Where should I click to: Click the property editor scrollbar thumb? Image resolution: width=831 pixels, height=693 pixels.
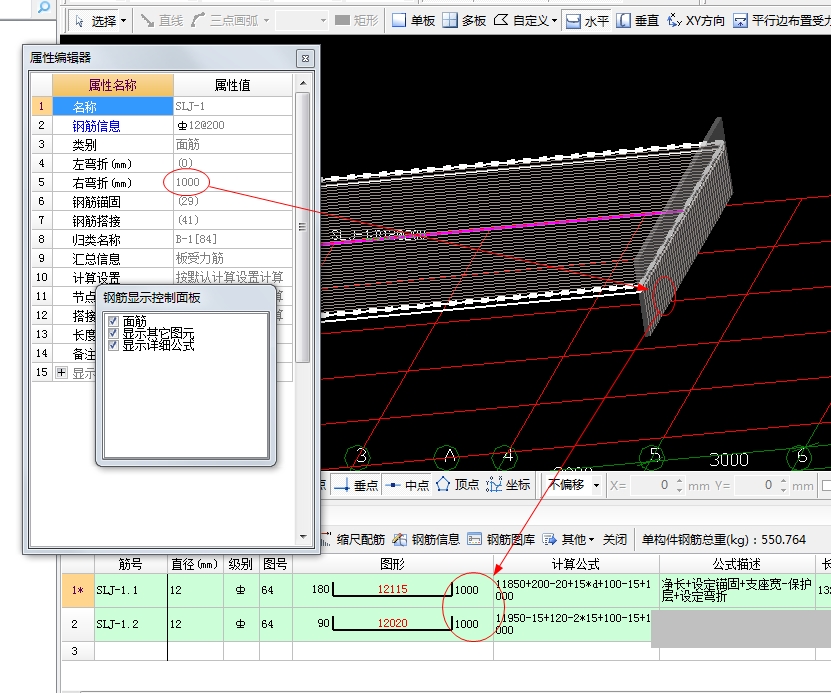(x=302, y=228)
